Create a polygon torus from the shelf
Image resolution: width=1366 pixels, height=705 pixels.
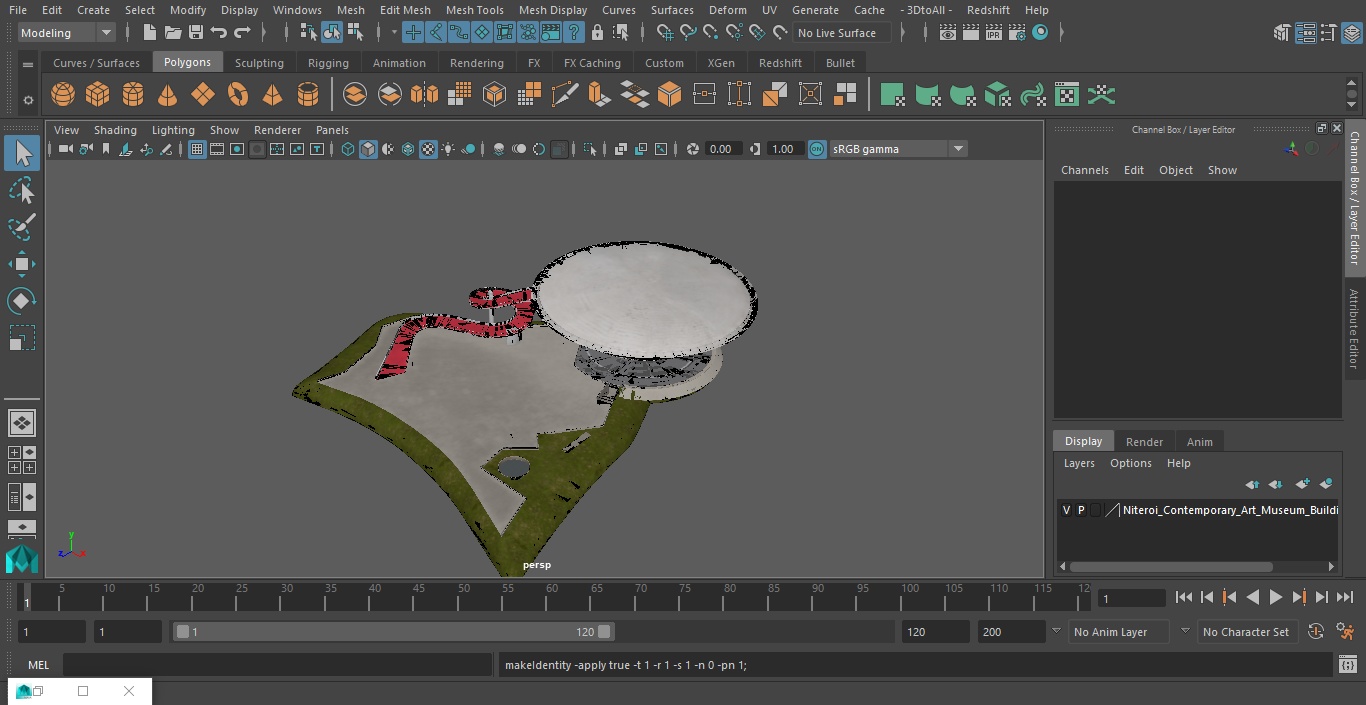(238, 95)
